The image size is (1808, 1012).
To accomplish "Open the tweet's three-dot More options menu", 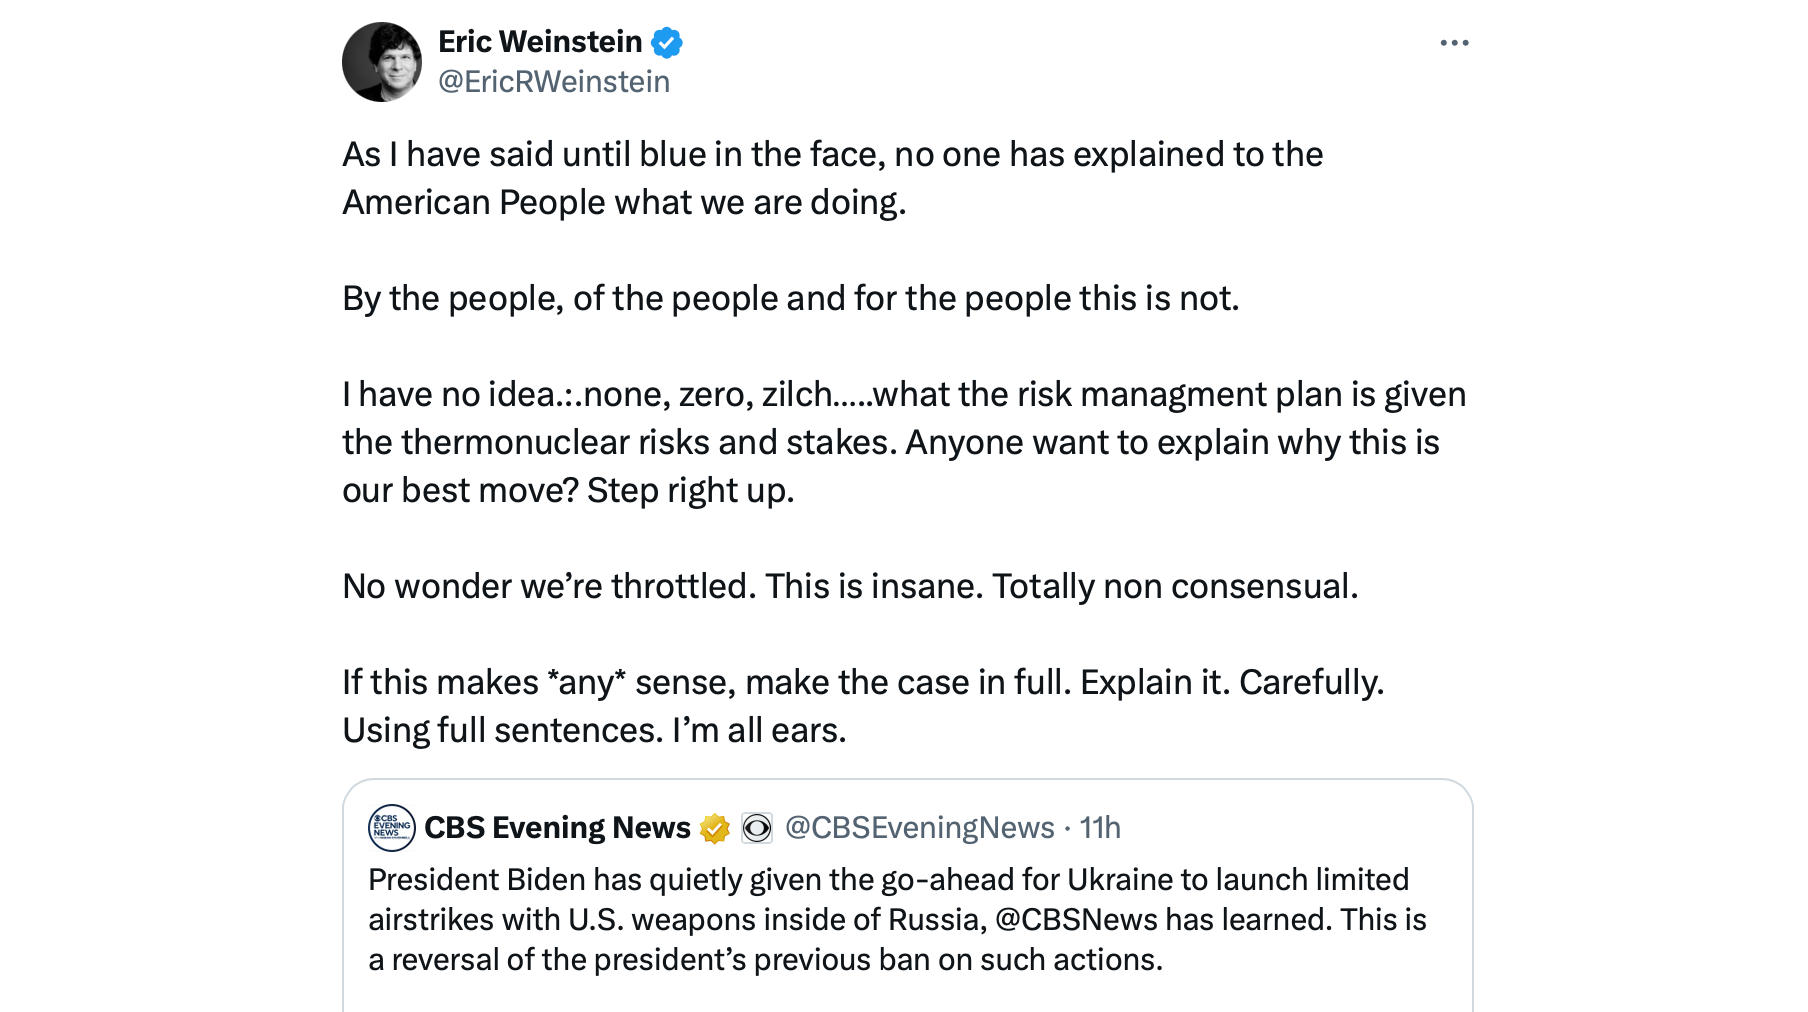I will (1454, 43).
